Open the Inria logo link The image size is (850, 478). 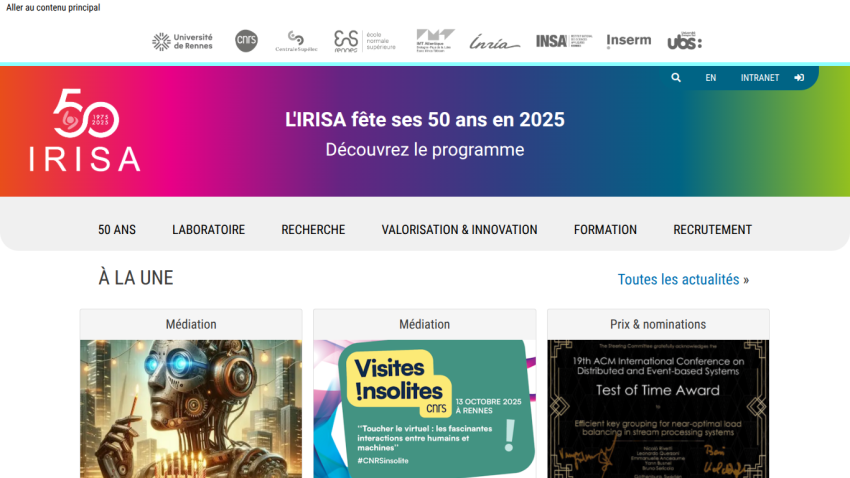pos(494,42)
